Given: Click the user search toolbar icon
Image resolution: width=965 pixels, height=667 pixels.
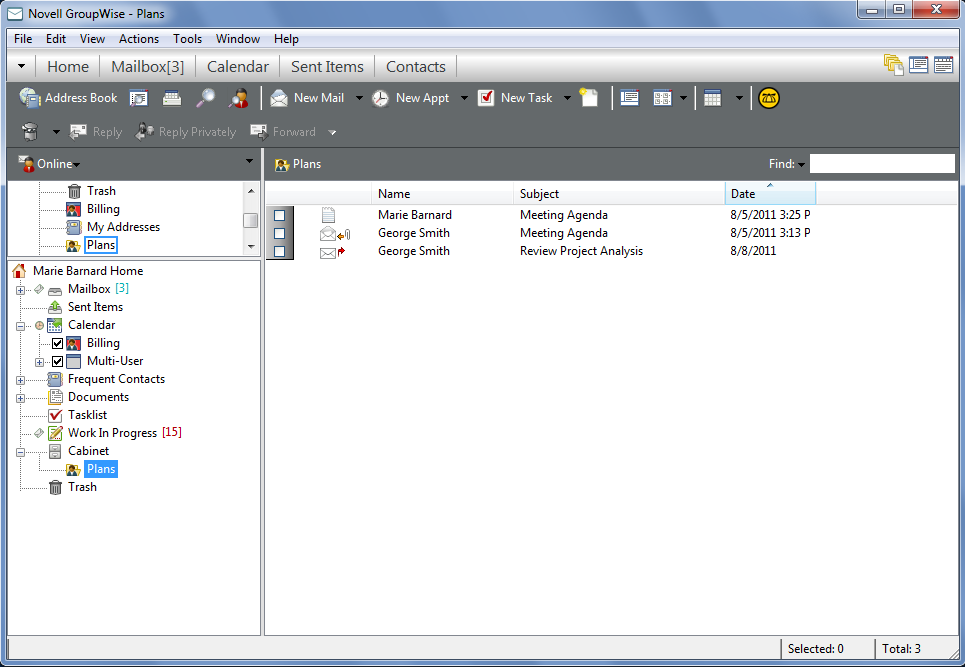Looking at the screenshot, I should click(x=238, y=98).
